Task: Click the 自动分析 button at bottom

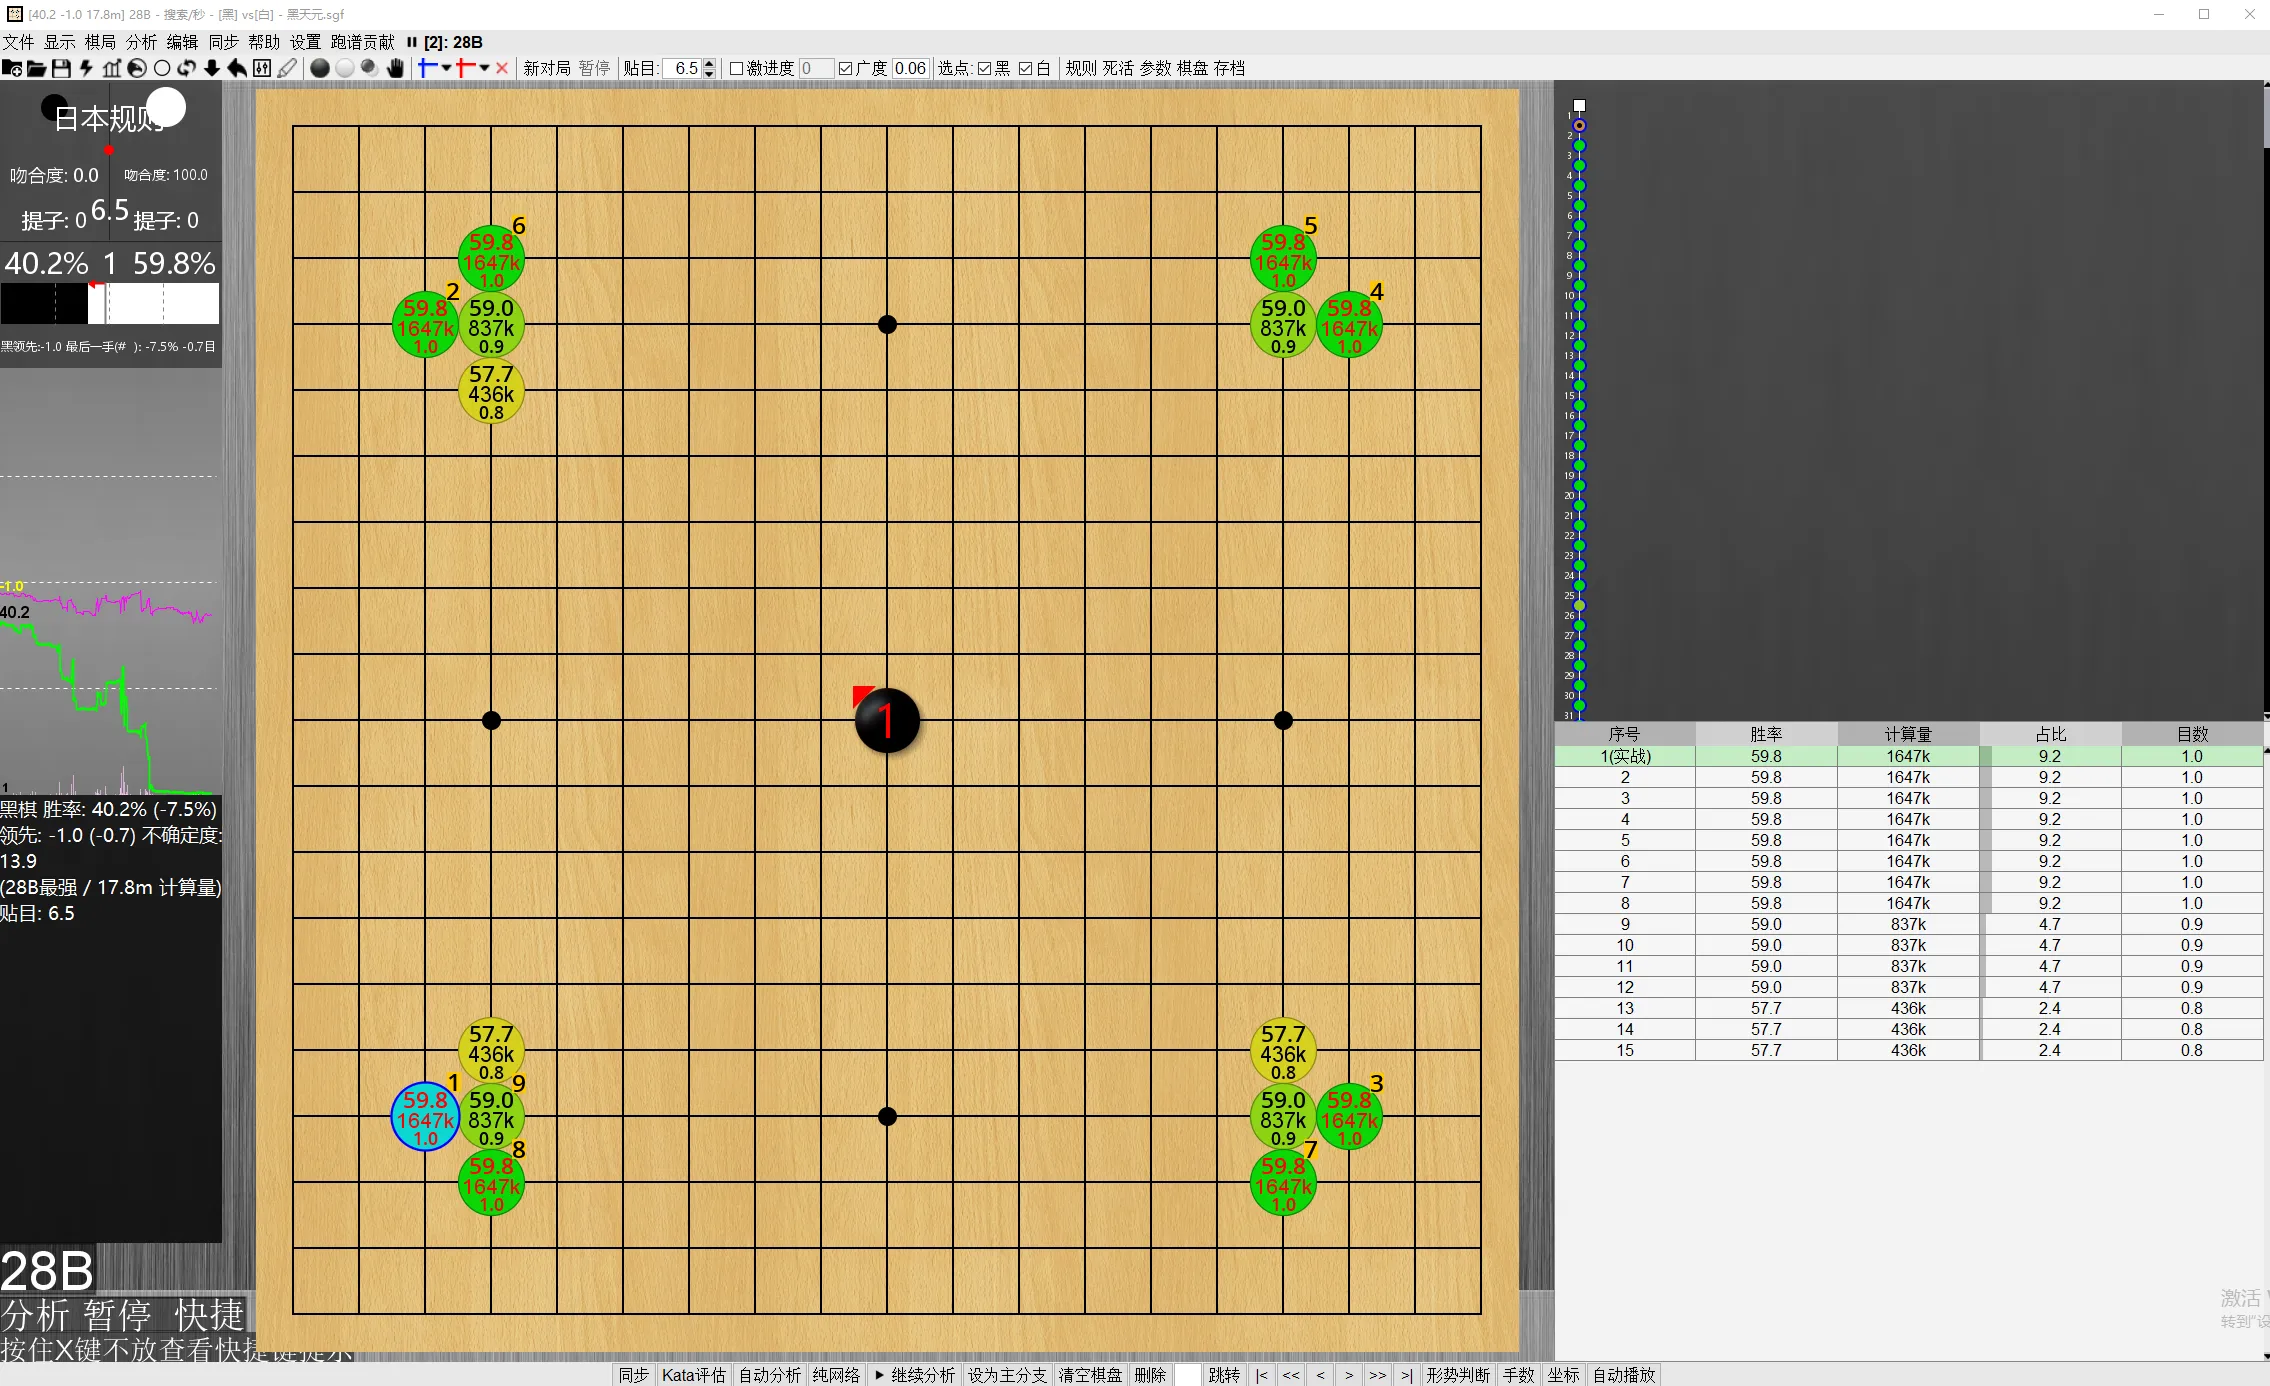Action: pyautogui.click(x=769, y=1375)
